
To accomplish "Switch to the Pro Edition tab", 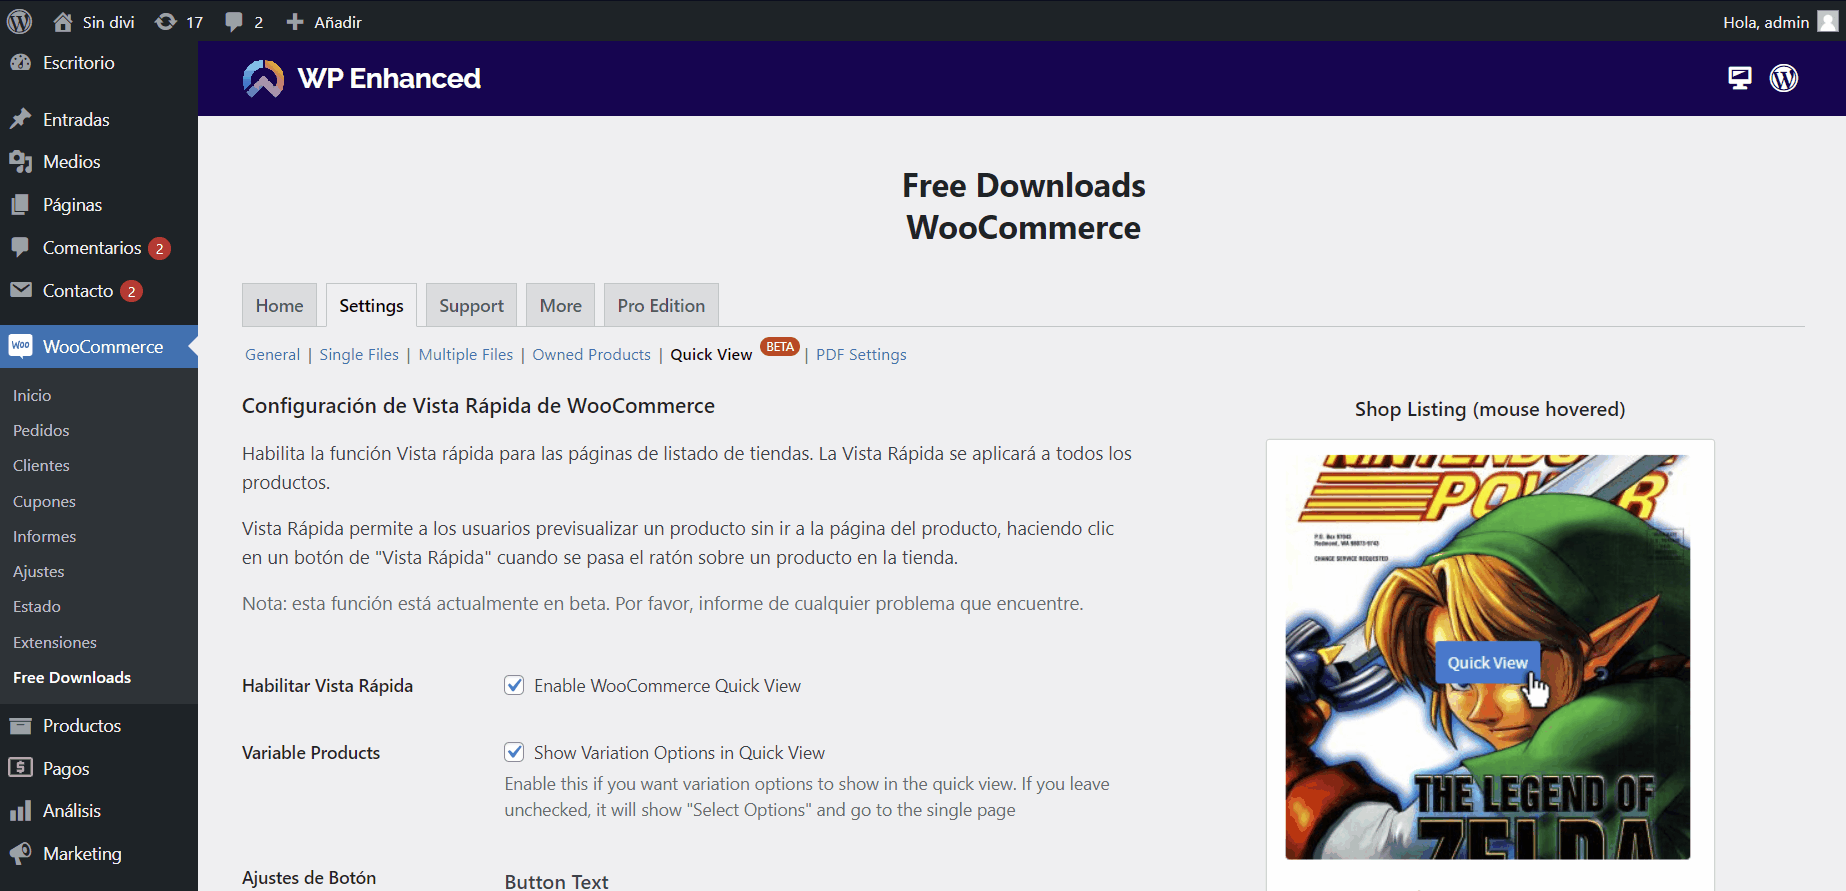I will [660, 306].
